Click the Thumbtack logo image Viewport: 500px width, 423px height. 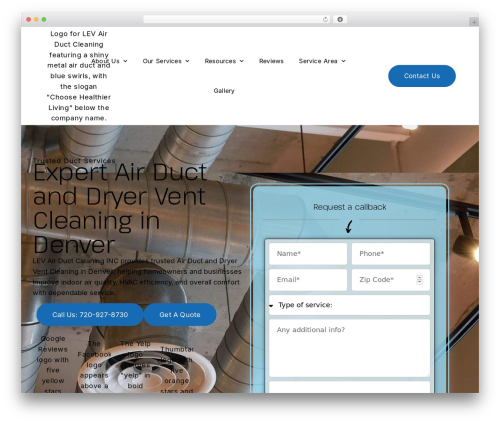coord(177,369)
